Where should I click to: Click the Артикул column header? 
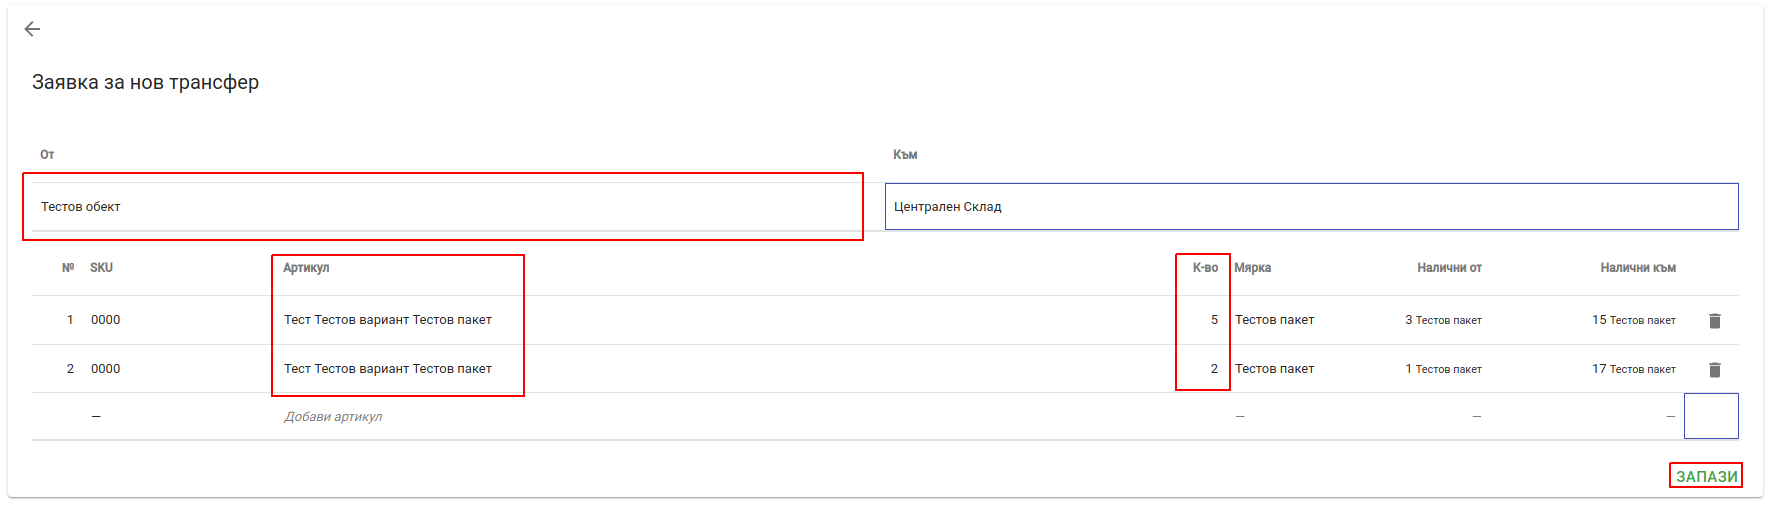point(306,268)
